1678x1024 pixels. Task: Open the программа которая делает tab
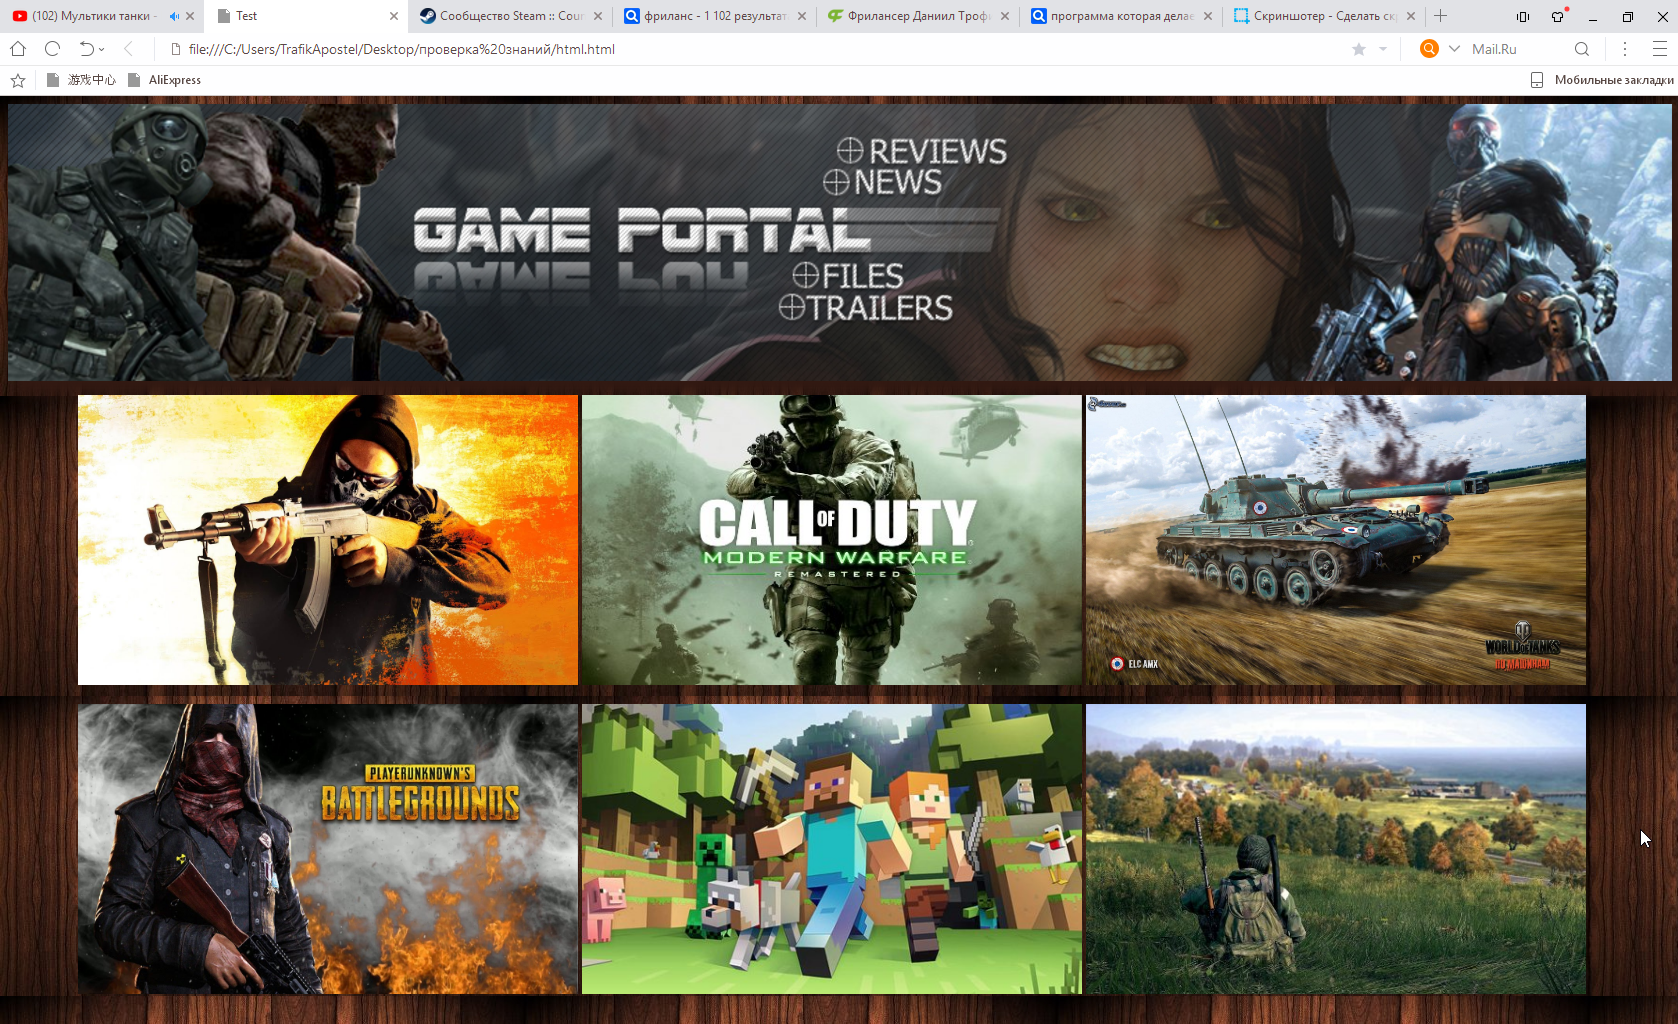coord(1121,16)
